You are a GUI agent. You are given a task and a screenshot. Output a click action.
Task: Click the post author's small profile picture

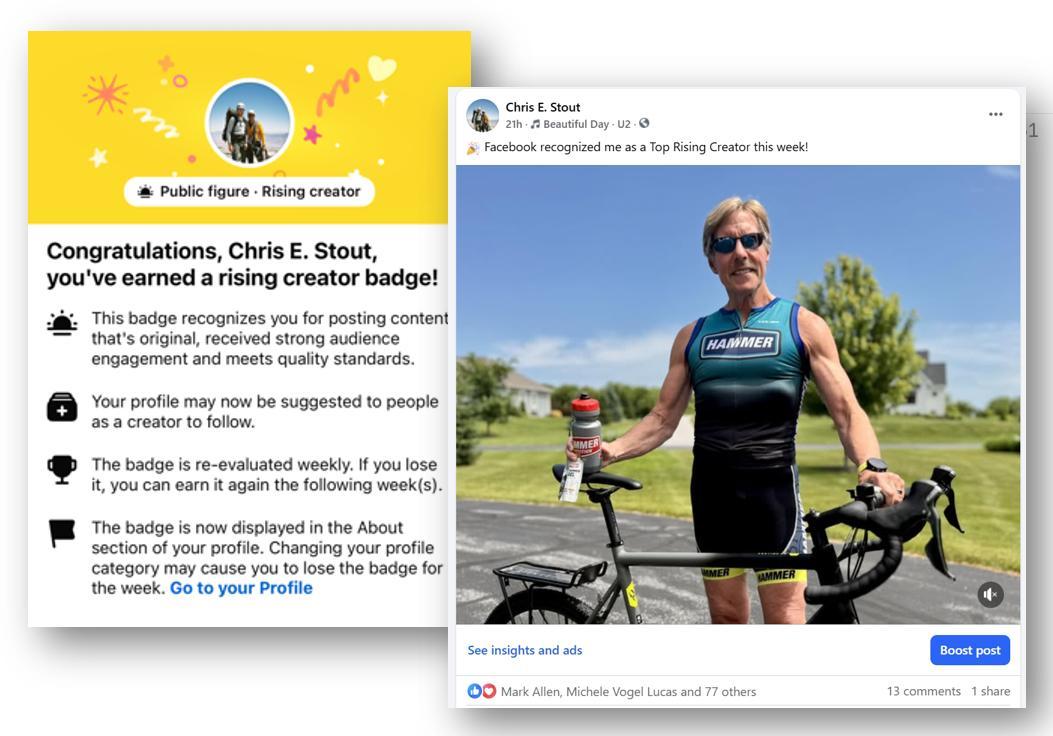pyautogui.click(x=483, y=116)
